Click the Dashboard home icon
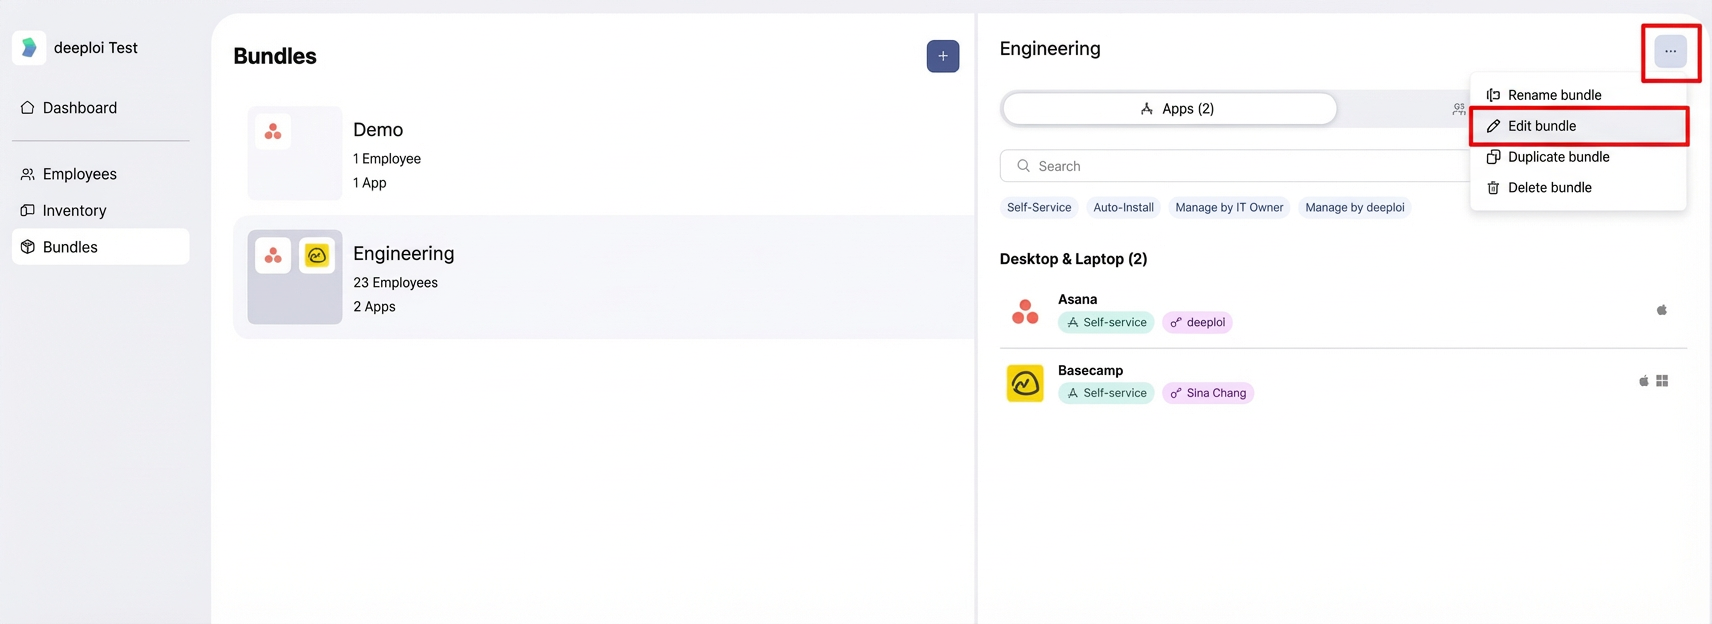Image resolution: width=1712 pixels, height=624 pixels. (x=28, y=108)
